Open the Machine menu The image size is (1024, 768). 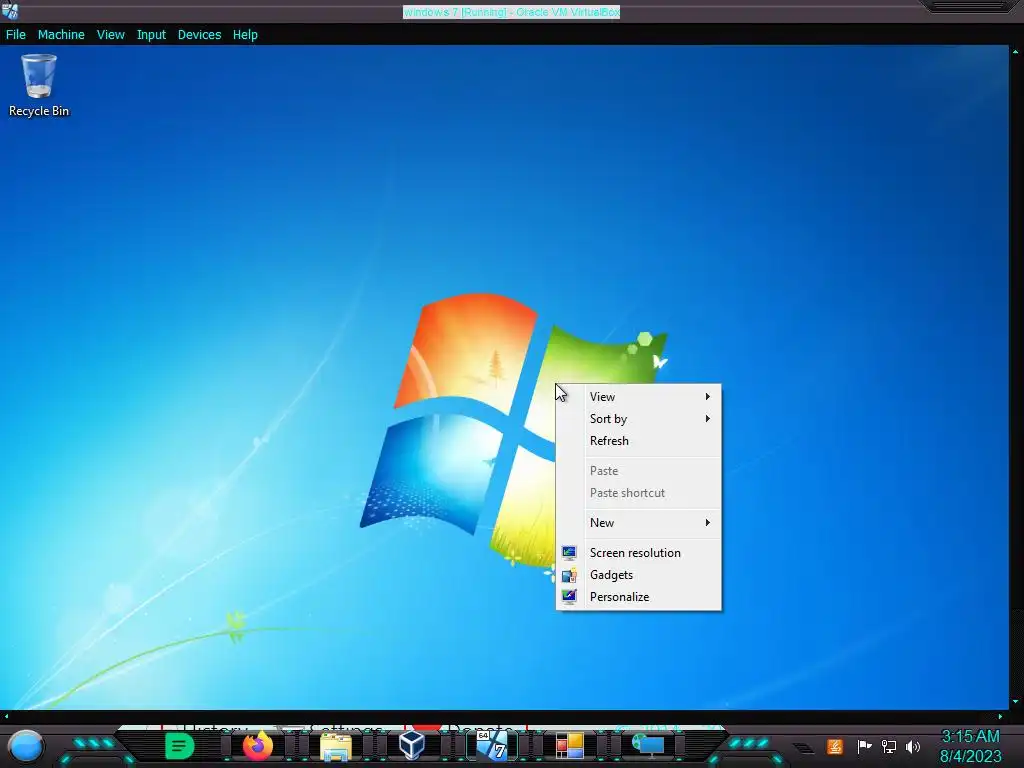click(61, 35)
